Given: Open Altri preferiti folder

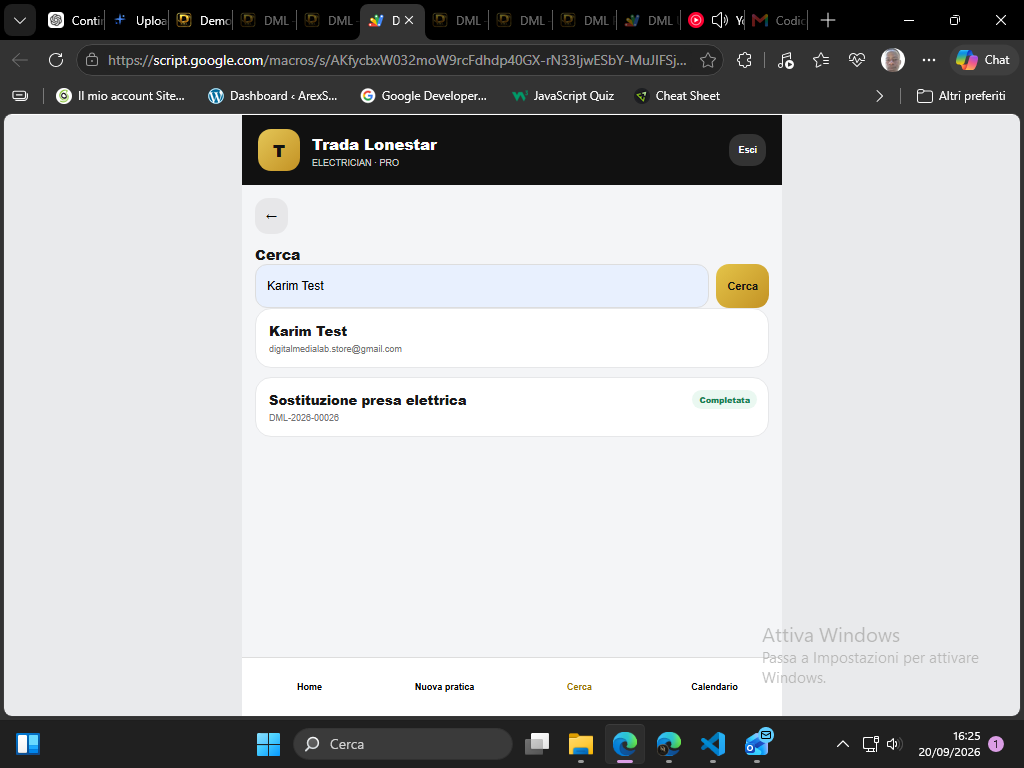Looking at the screenshot, I should tap(961, 96).
